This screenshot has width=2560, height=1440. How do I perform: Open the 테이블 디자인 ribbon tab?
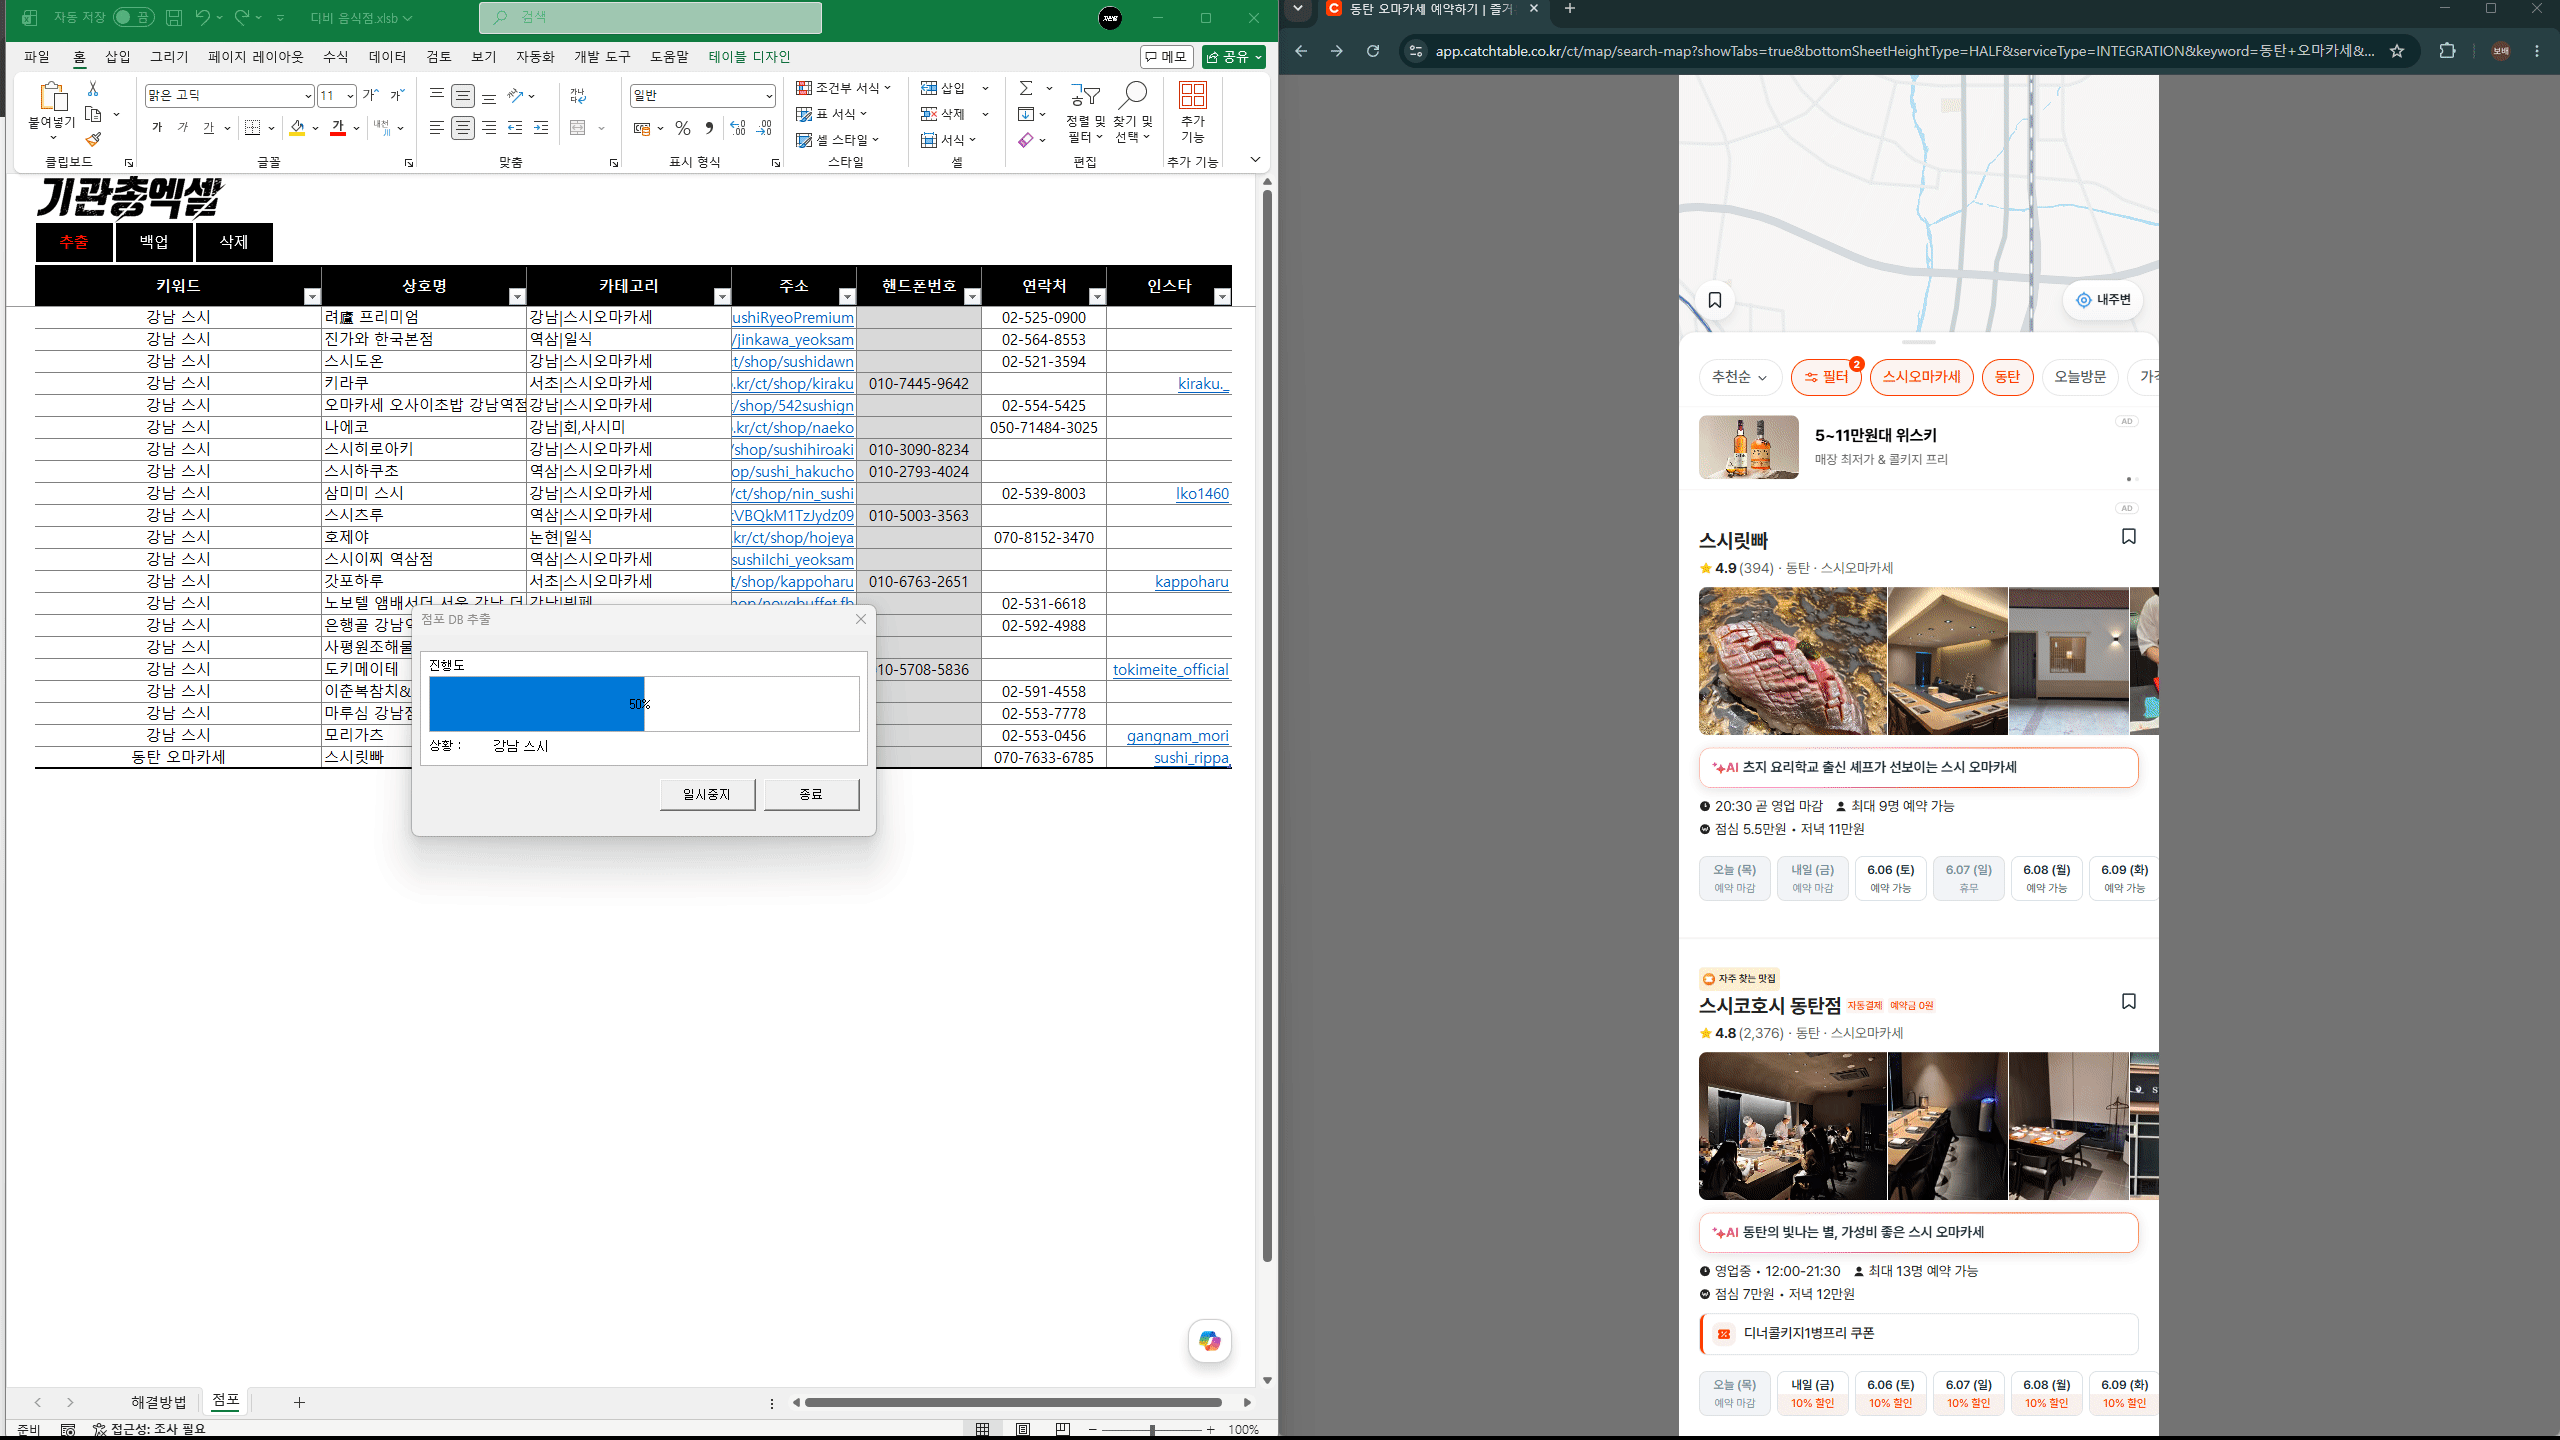point(749,57)
